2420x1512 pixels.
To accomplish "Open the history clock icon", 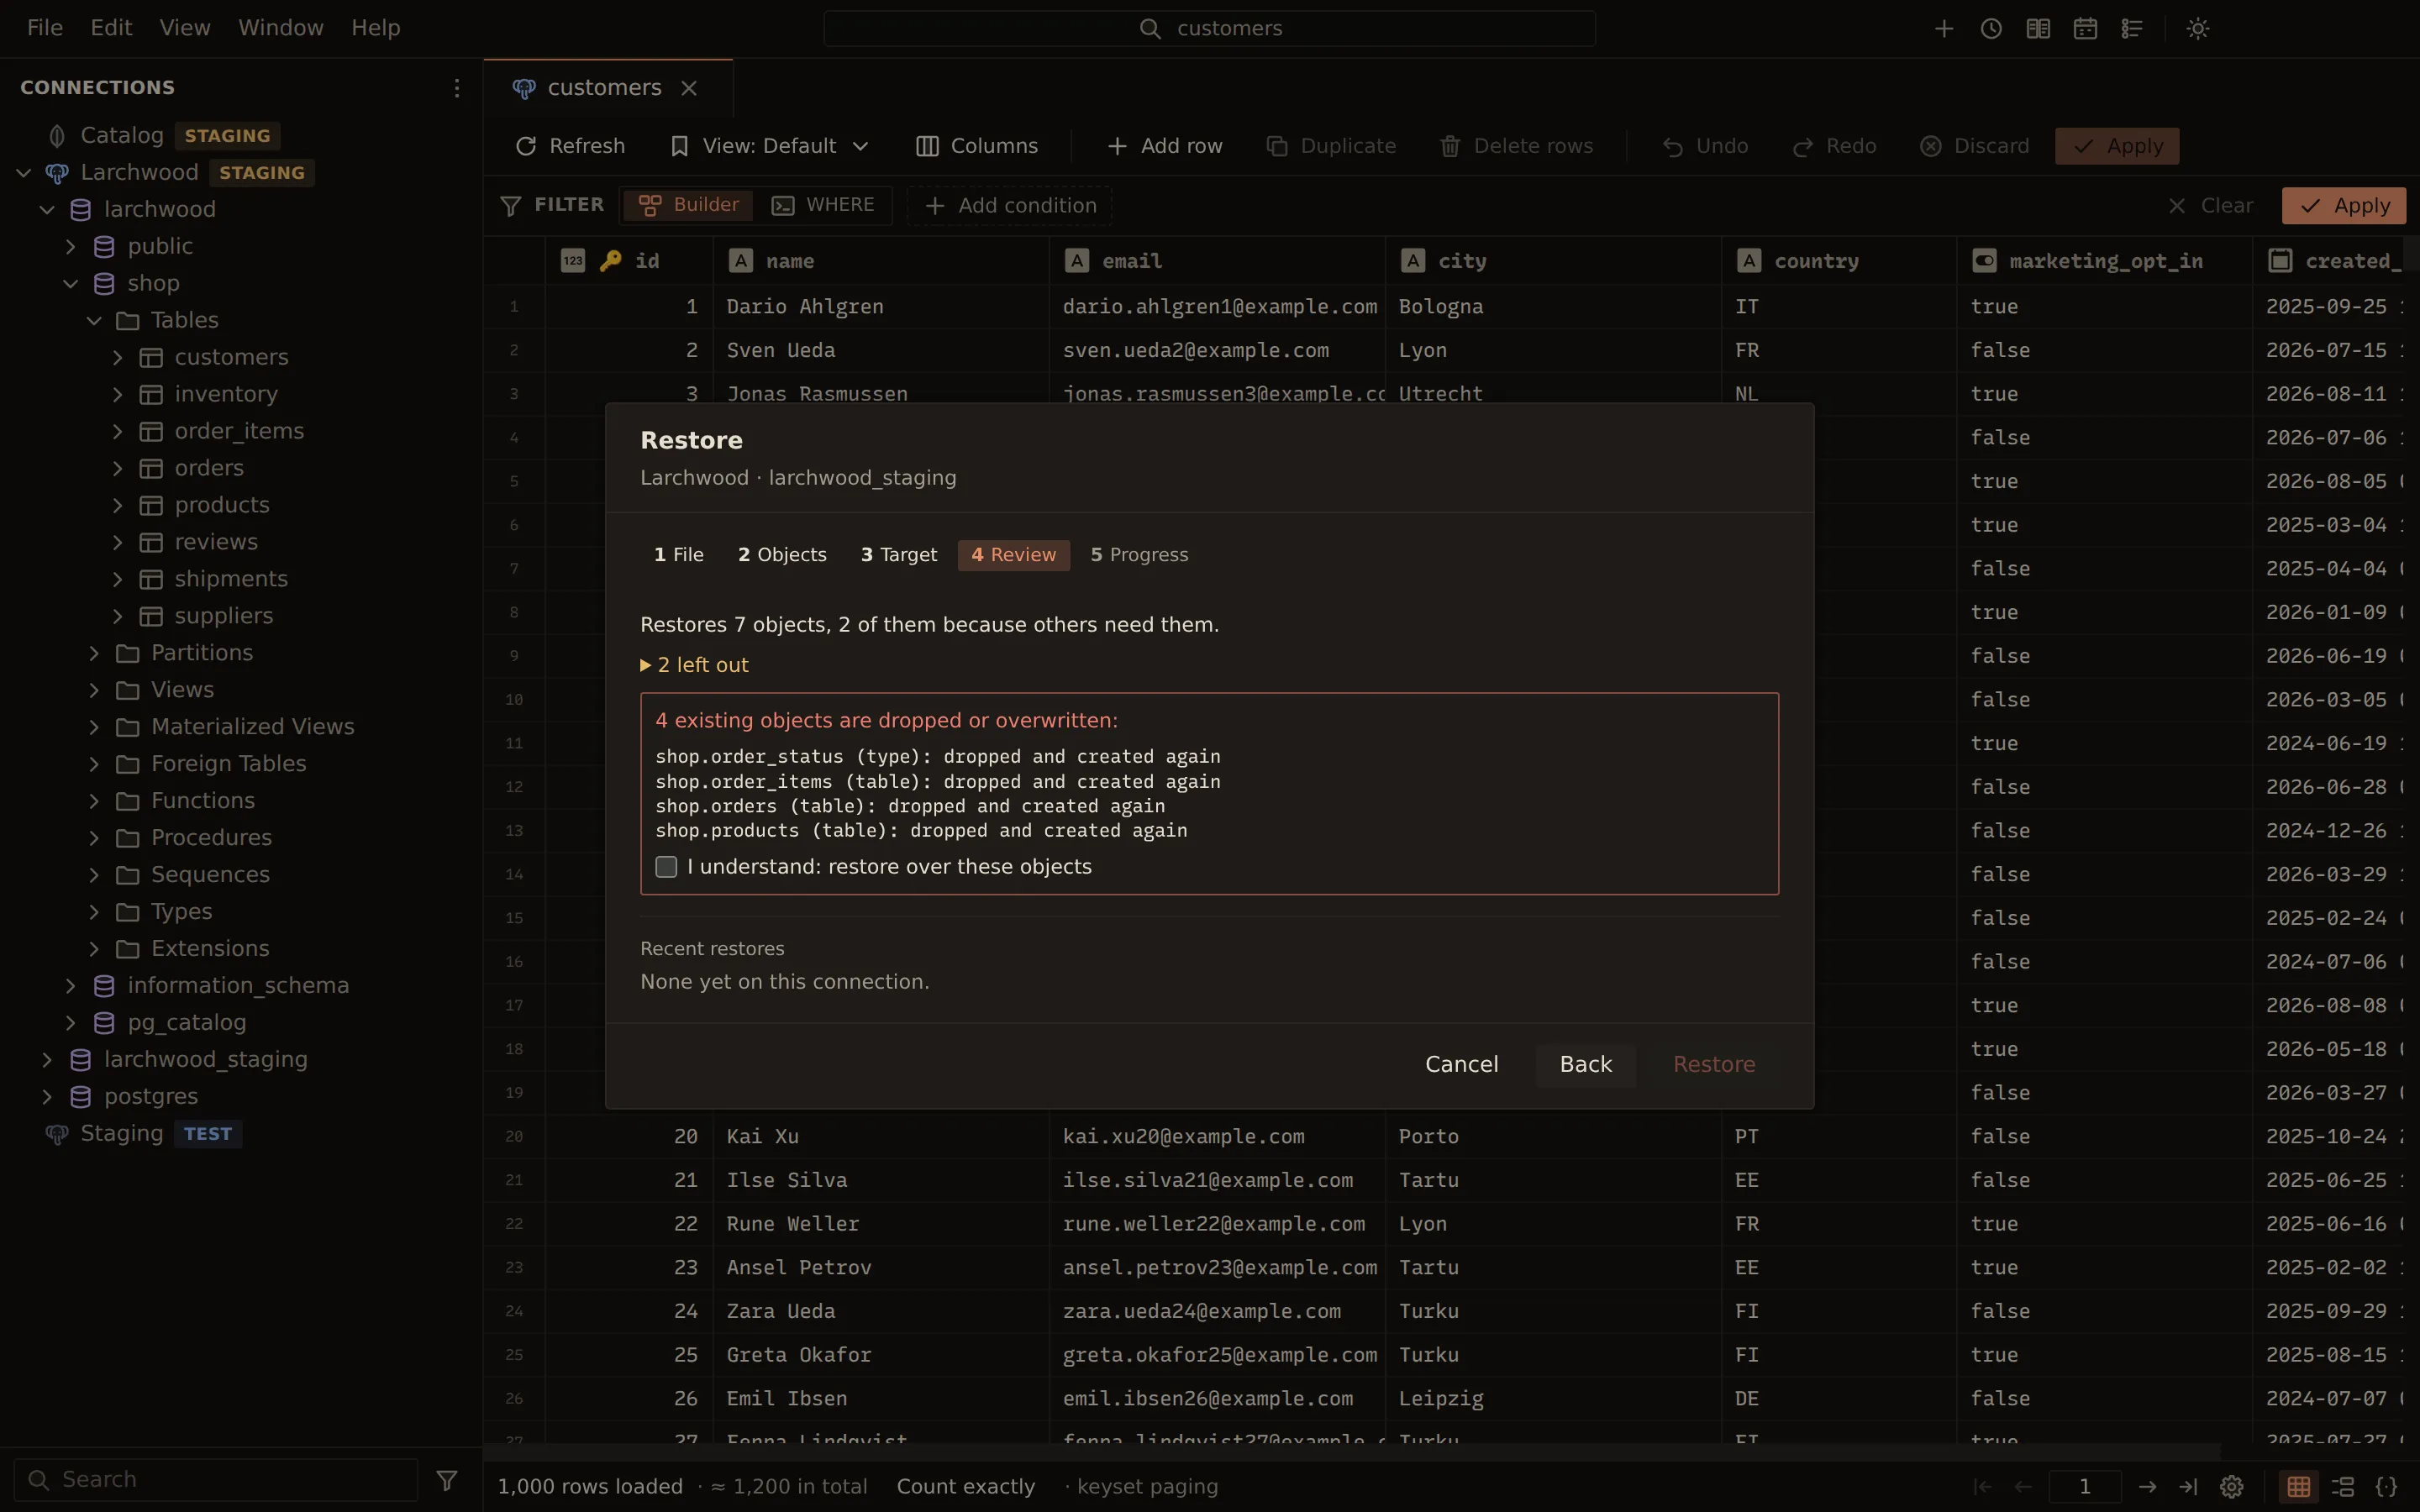I will tap(1991, 29).
